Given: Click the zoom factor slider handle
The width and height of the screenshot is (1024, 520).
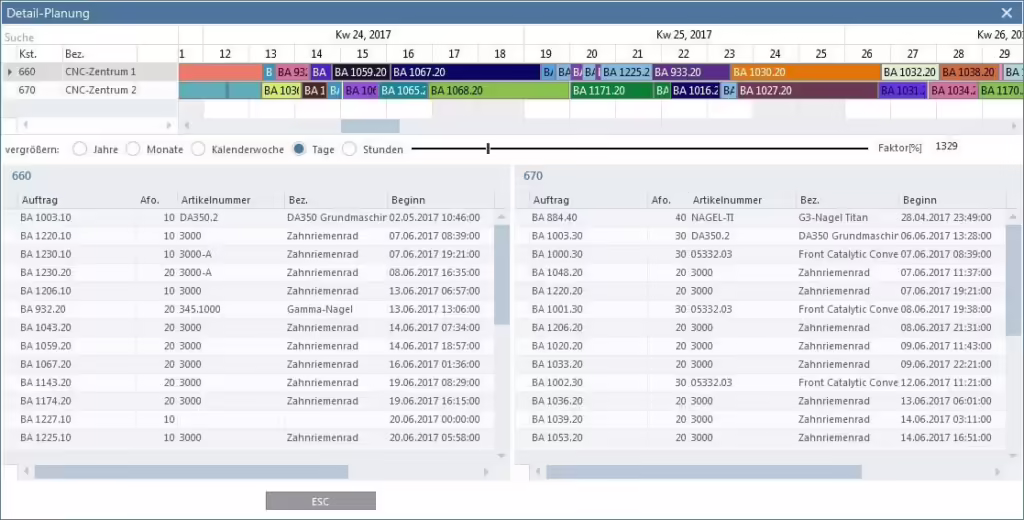Looking at the screenshot, I should click(488, 149).
